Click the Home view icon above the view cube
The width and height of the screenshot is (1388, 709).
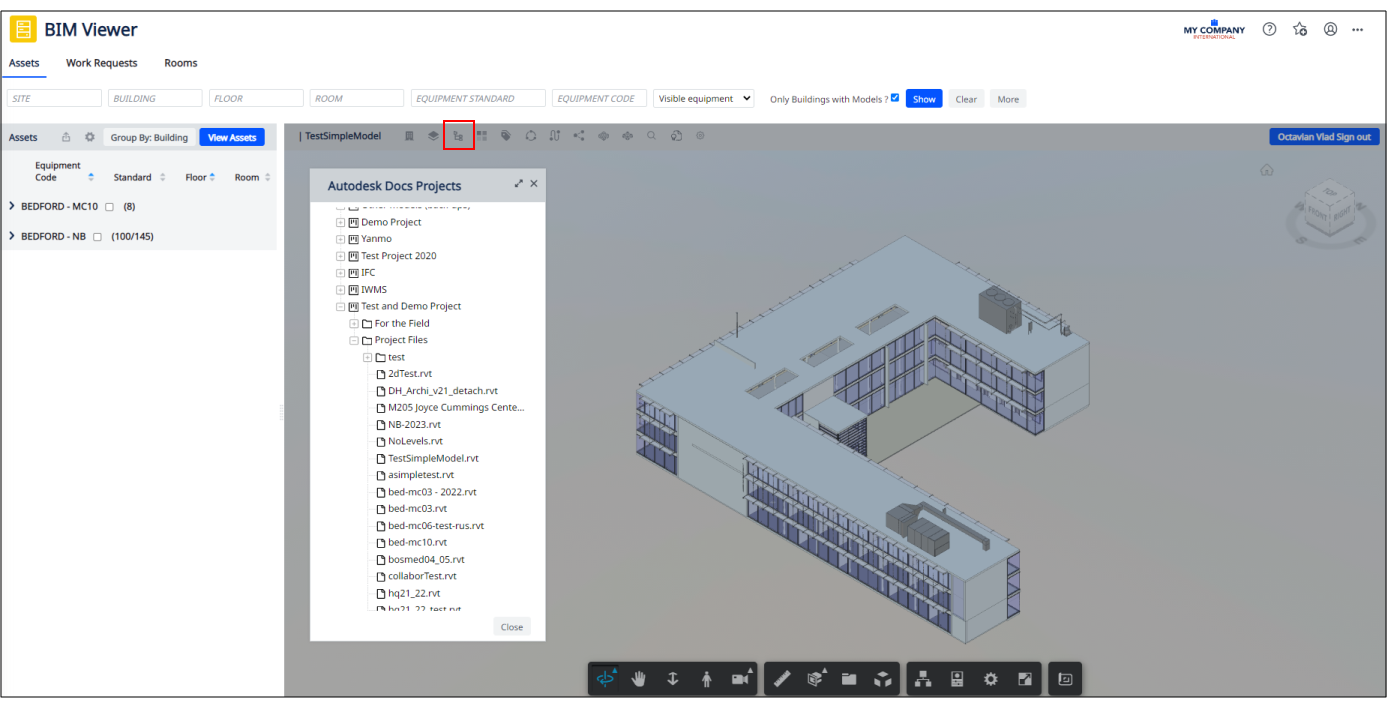point(1267,170)
